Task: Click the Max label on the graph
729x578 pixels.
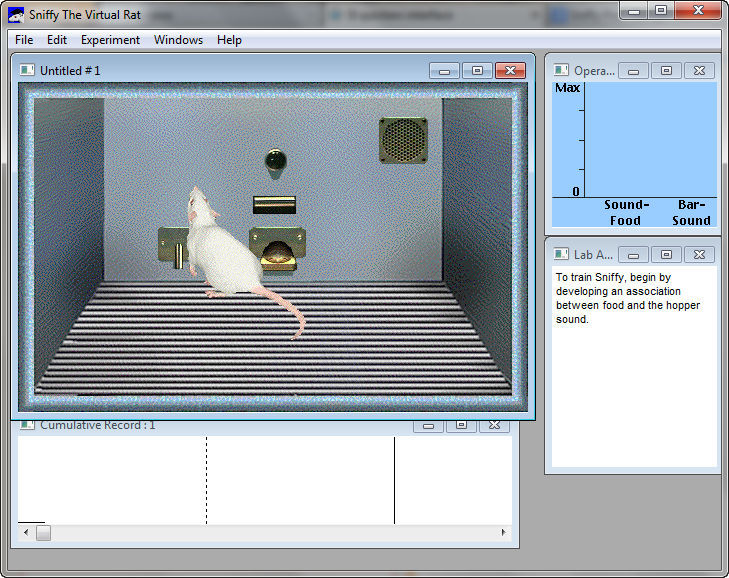Action: (567, 88)
